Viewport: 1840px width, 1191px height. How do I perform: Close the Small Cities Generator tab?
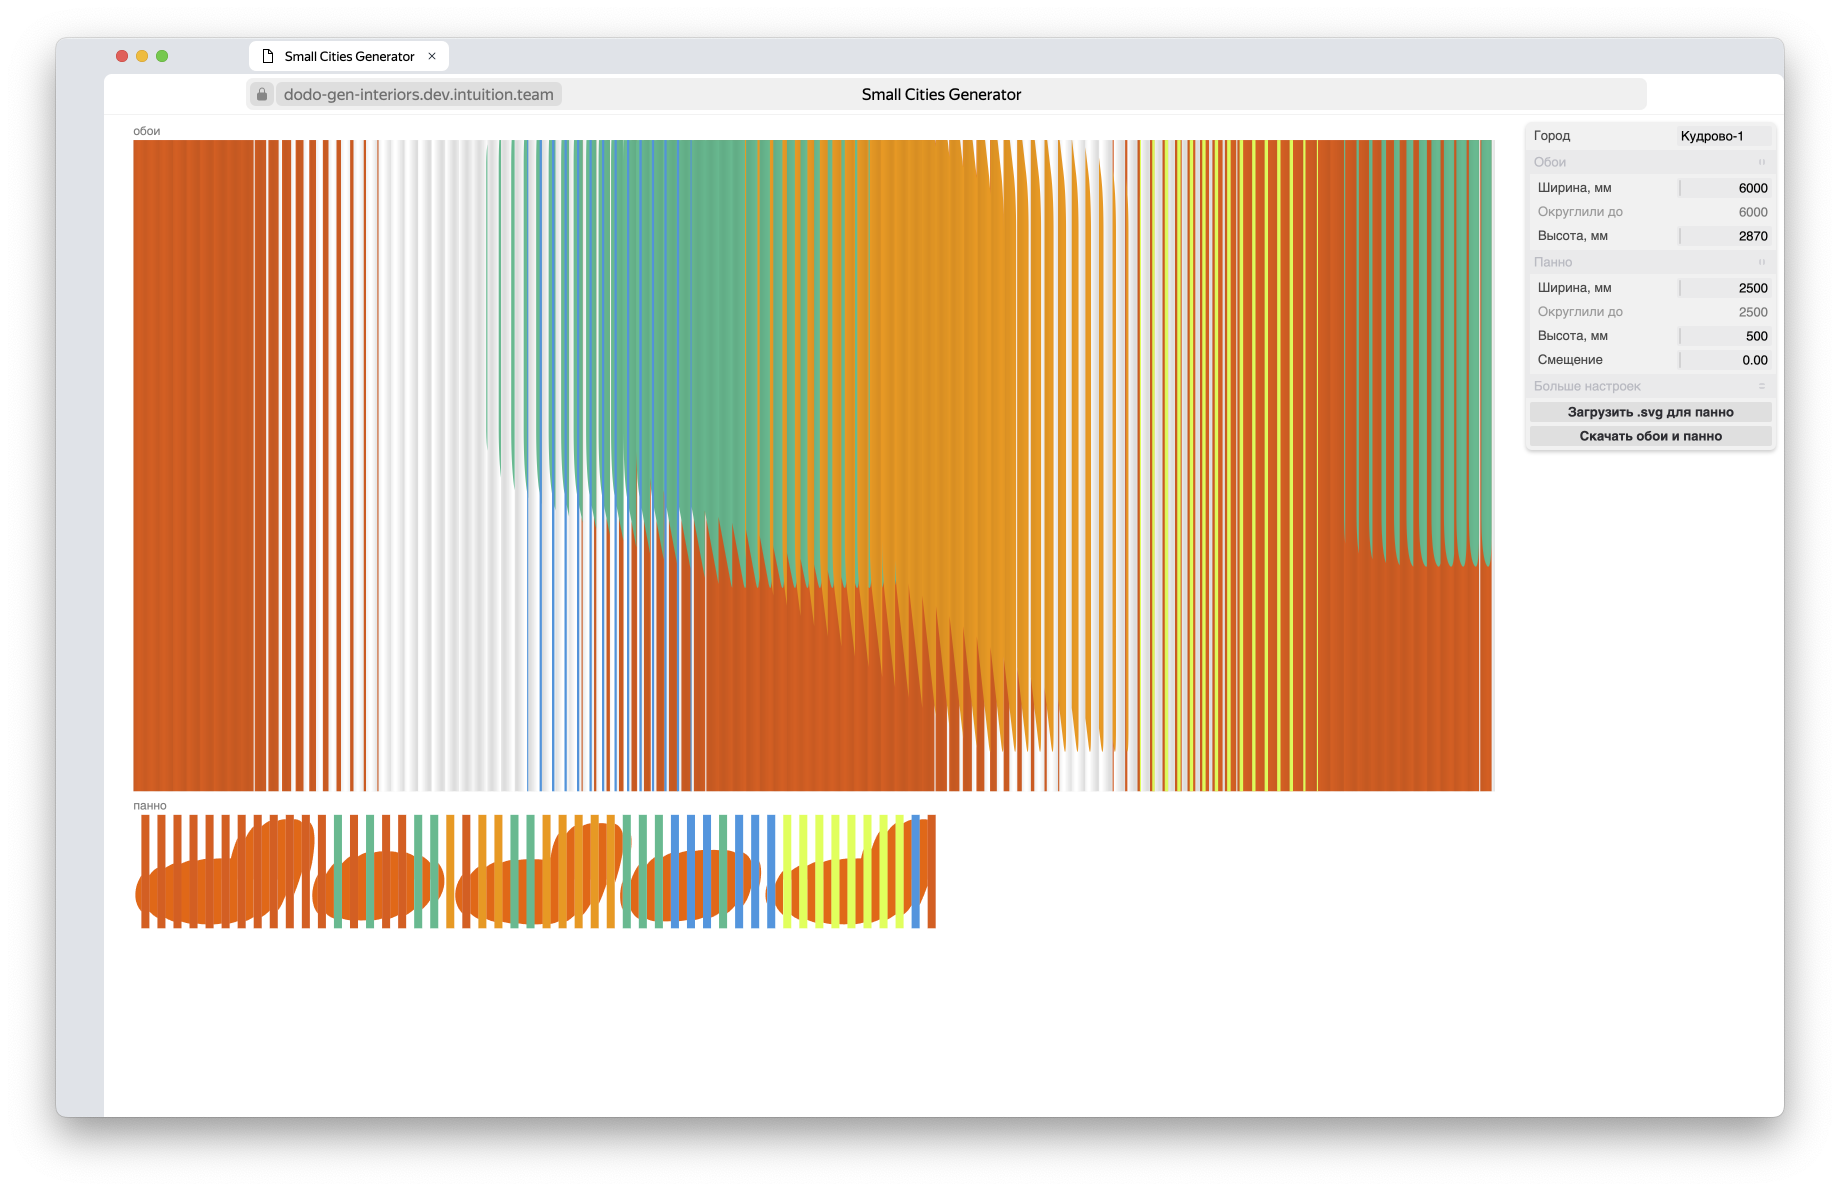[432, 56]
